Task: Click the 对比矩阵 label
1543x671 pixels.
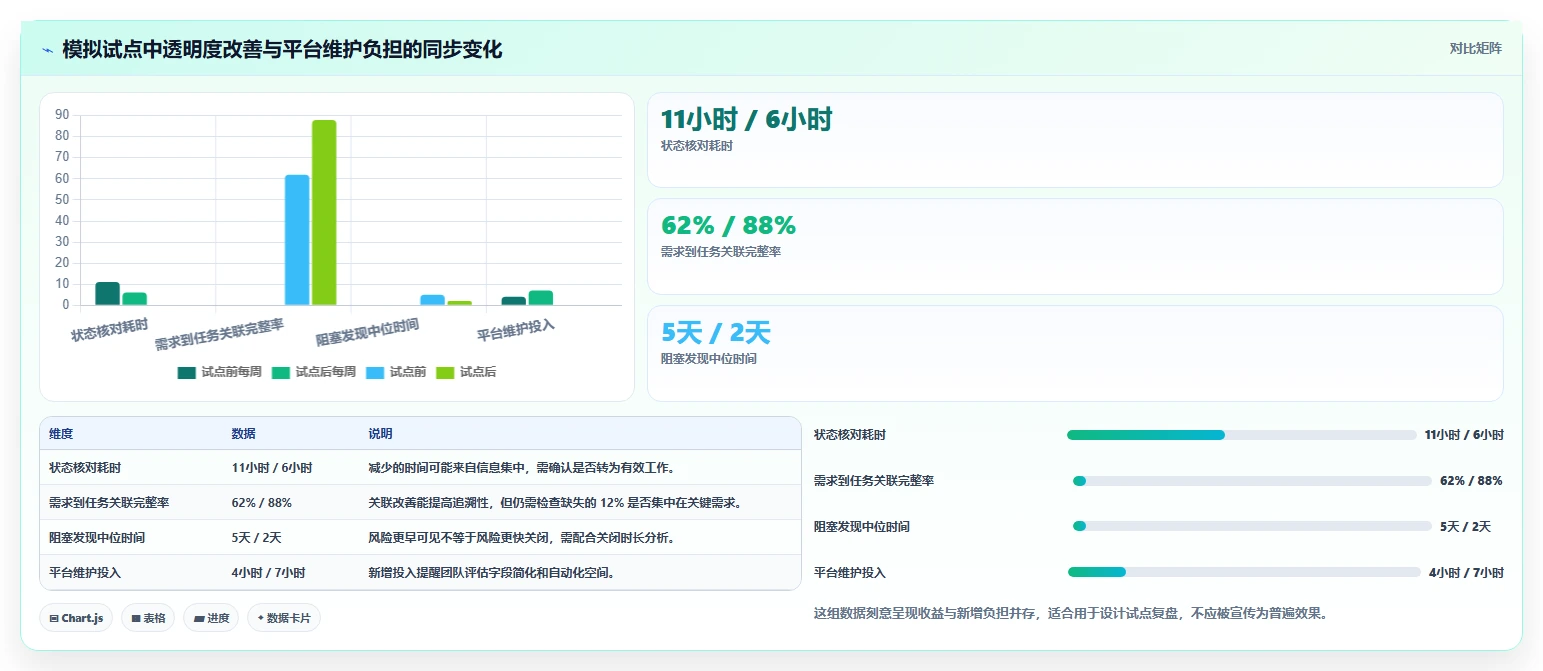Action: click(1475, 48)
